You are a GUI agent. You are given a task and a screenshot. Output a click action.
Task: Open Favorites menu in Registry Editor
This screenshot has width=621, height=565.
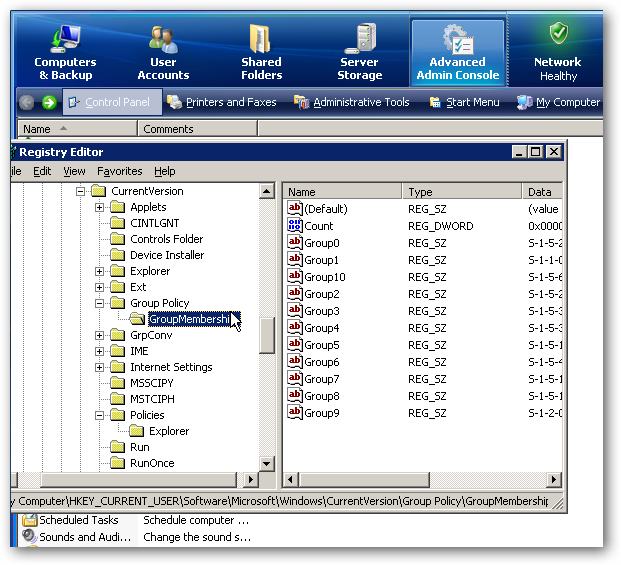[x=120, y=171]
